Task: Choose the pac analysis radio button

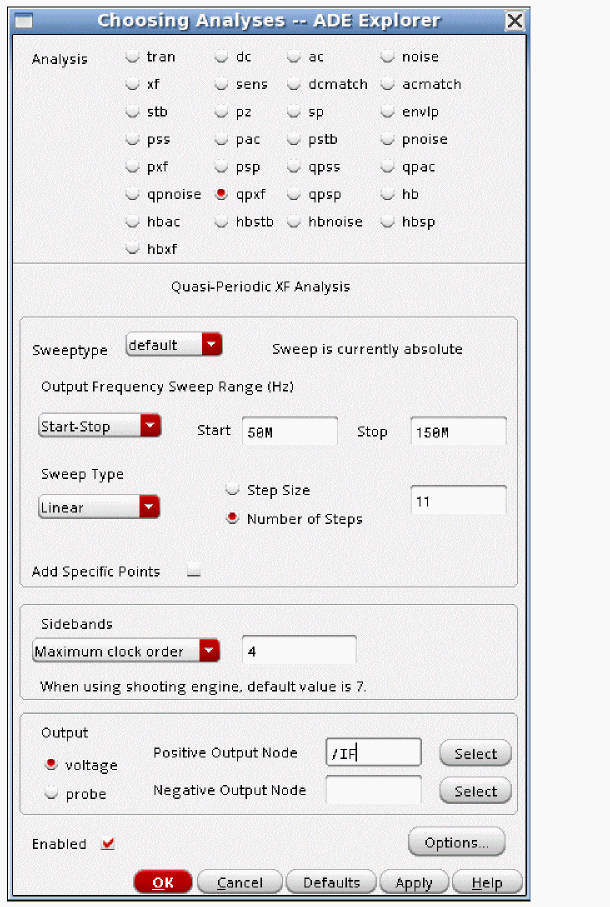Action: tap(221, 139)
